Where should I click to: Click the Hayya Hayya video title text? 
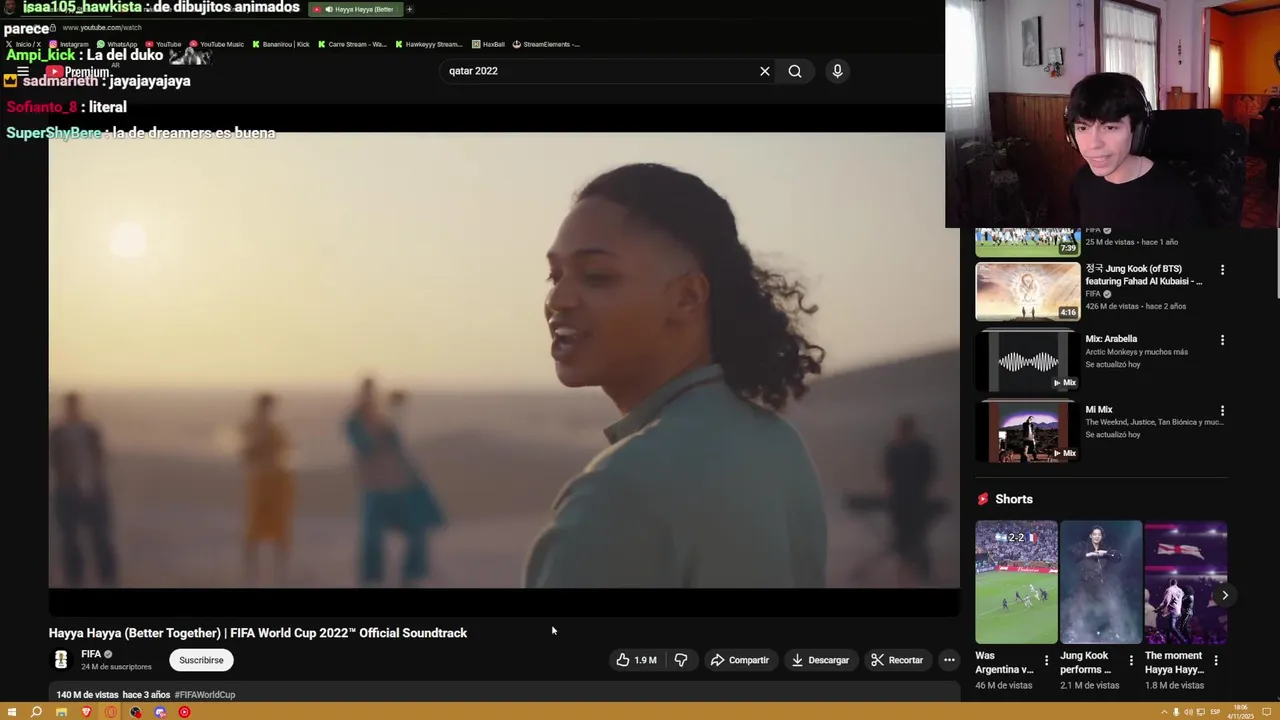click(x=258, y=633)
